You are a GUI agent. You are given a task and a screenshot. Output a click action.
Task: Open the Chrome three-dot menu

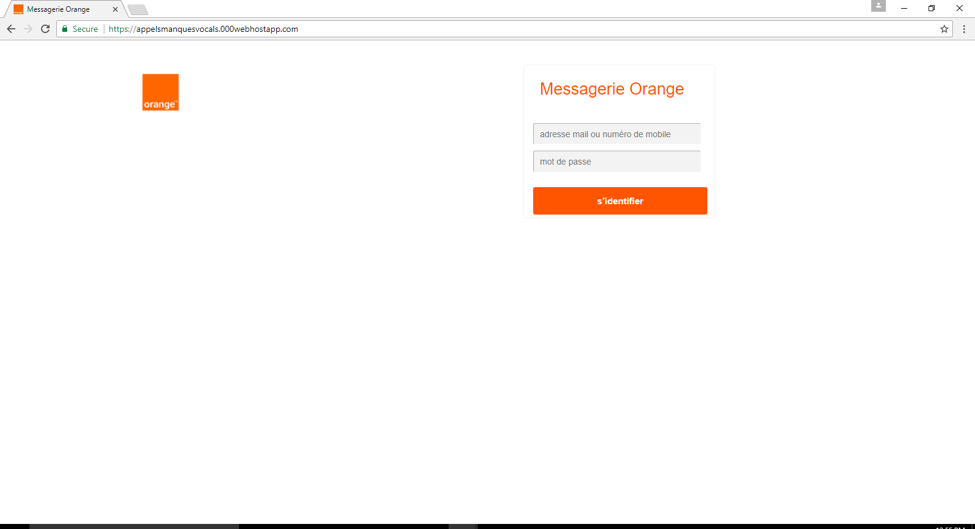tap(964, 29)
